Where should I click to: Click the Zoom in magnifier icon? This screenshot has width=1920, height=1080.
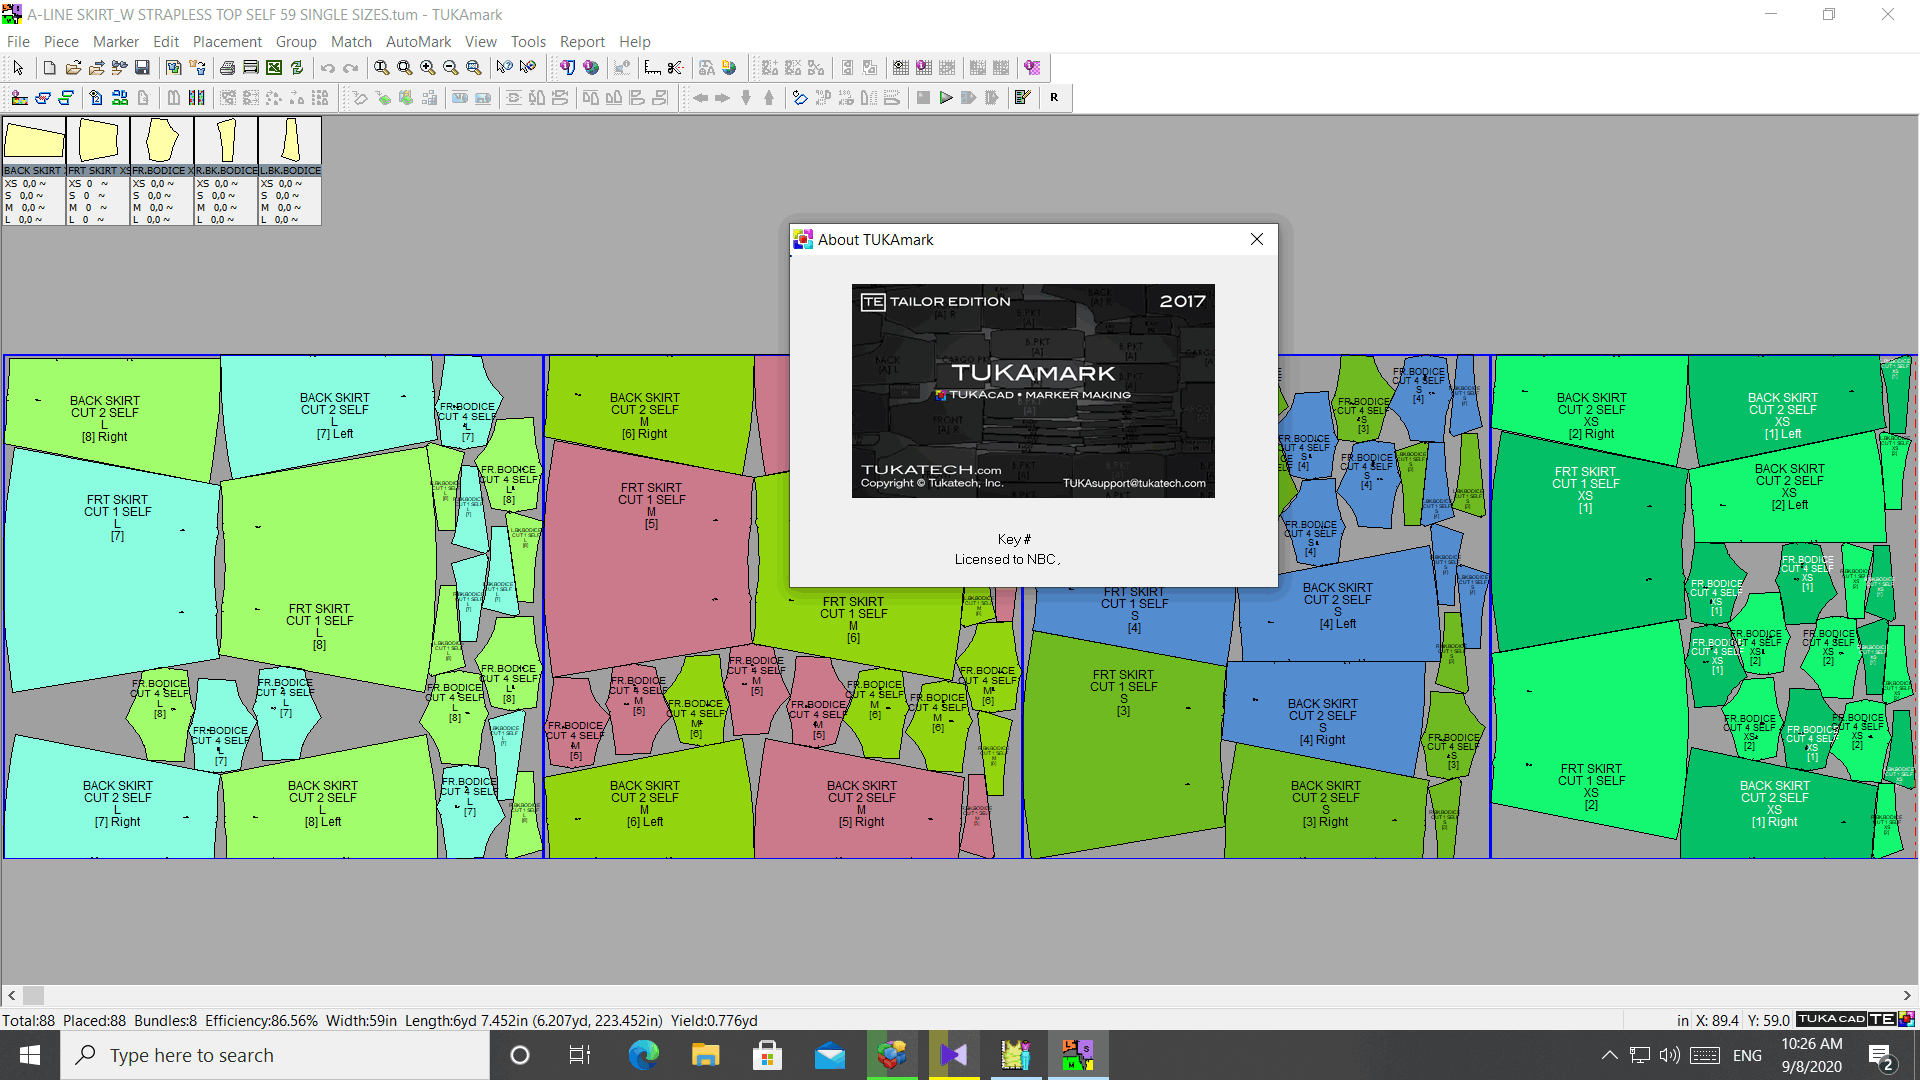click(428, 68)
